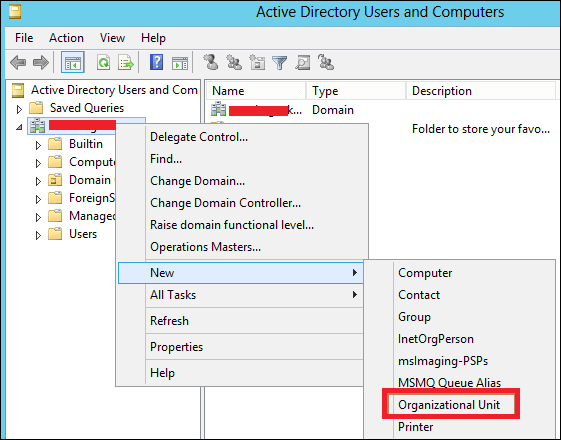The width and height of the screenshot is (561, 440).
Task: Click the 'Domain' type cell
Action: [333, 109]
